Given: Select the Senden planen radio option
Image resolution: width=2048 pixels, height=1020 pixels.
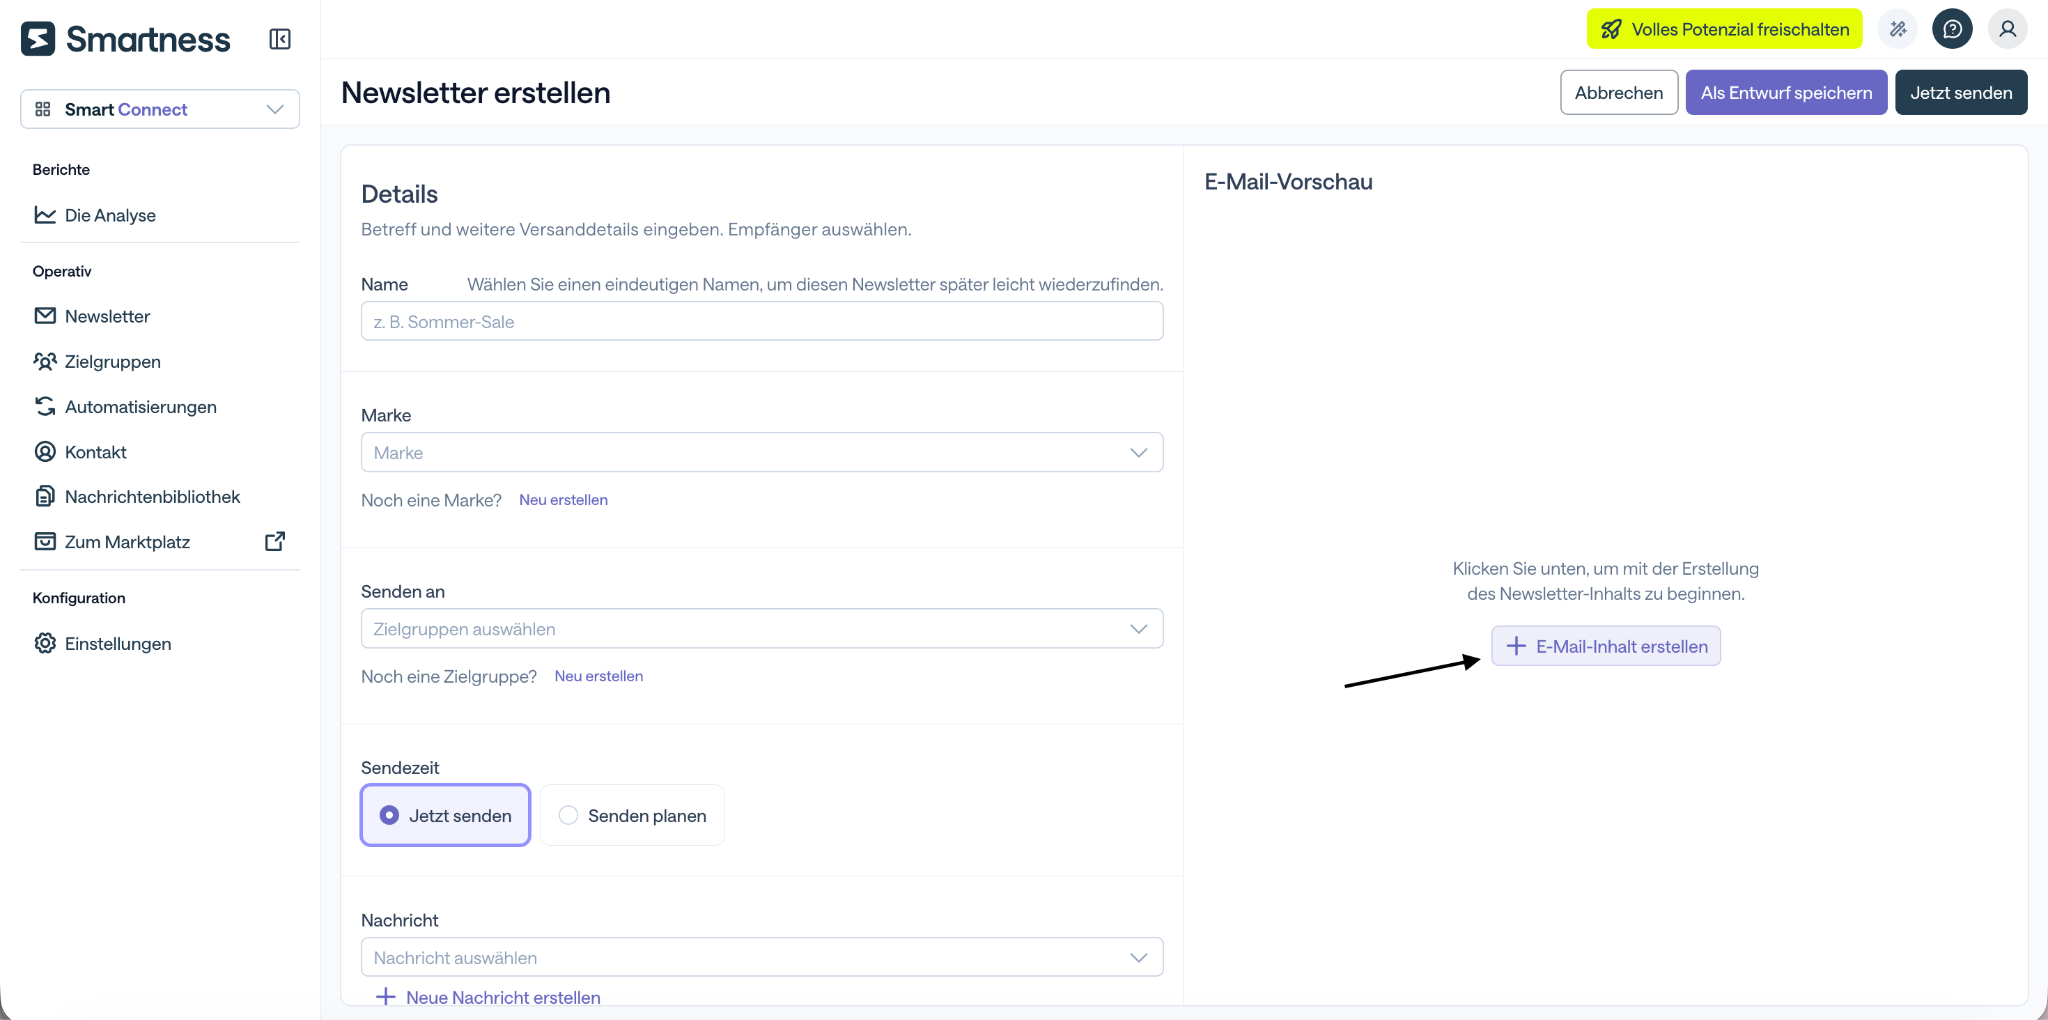Looking at the screenshot, I should point(632,815).
